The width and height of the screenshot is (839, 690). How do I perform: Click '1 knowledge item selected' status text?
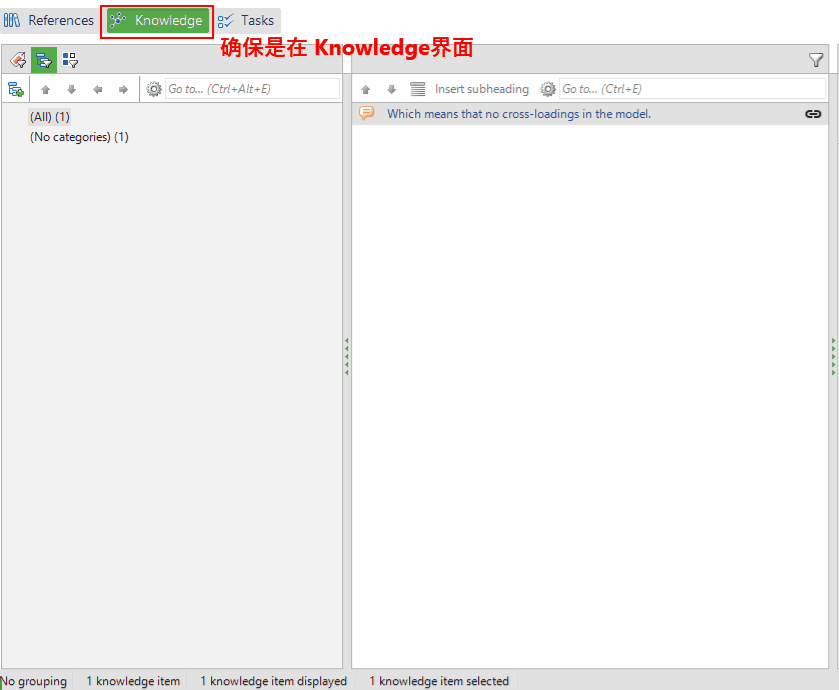(x=439, y=681)
